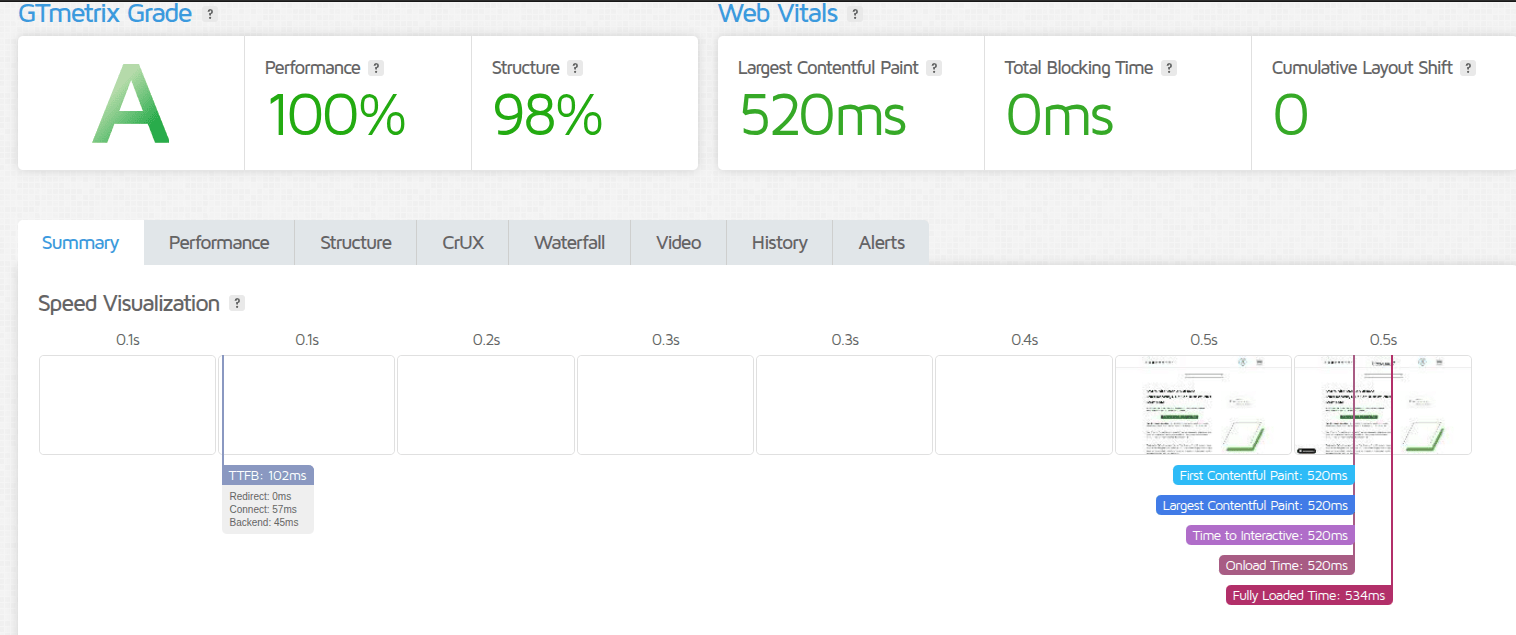Click the Performance score help icon
1516x635 pixels.
tap(376, 68)
